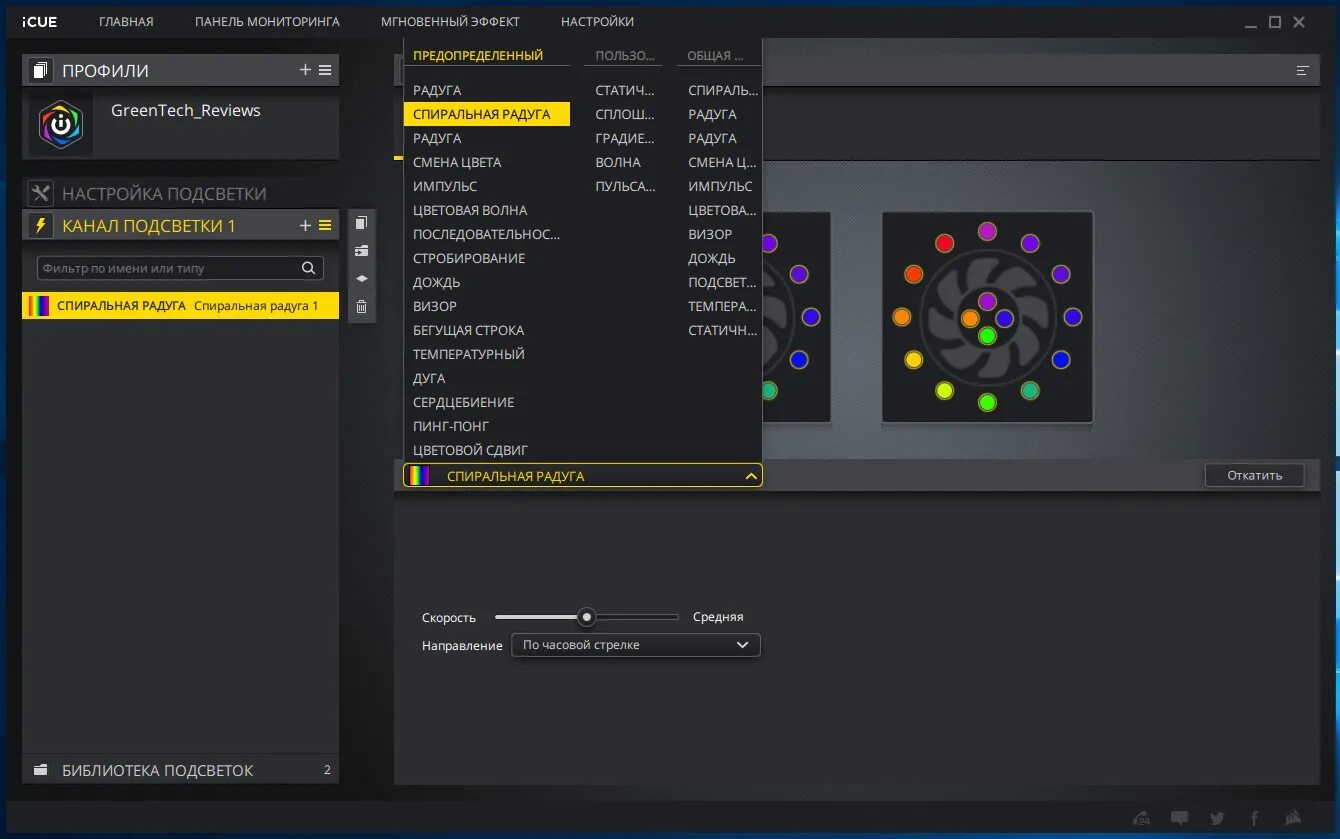Image resolution: width=1340 pixels, height=839 pixels.
Task: Expand the Библиотека подсветок section
Action: click(180, 770)
